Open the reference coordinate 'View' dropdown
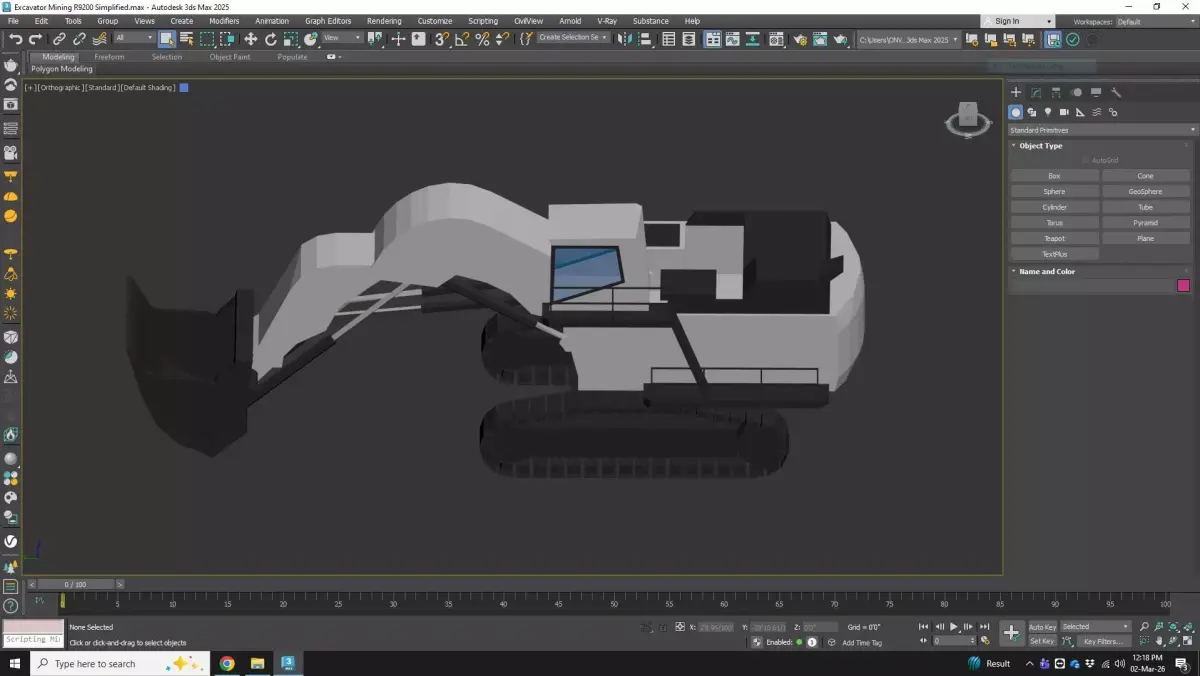 click(x=342, y=38)
